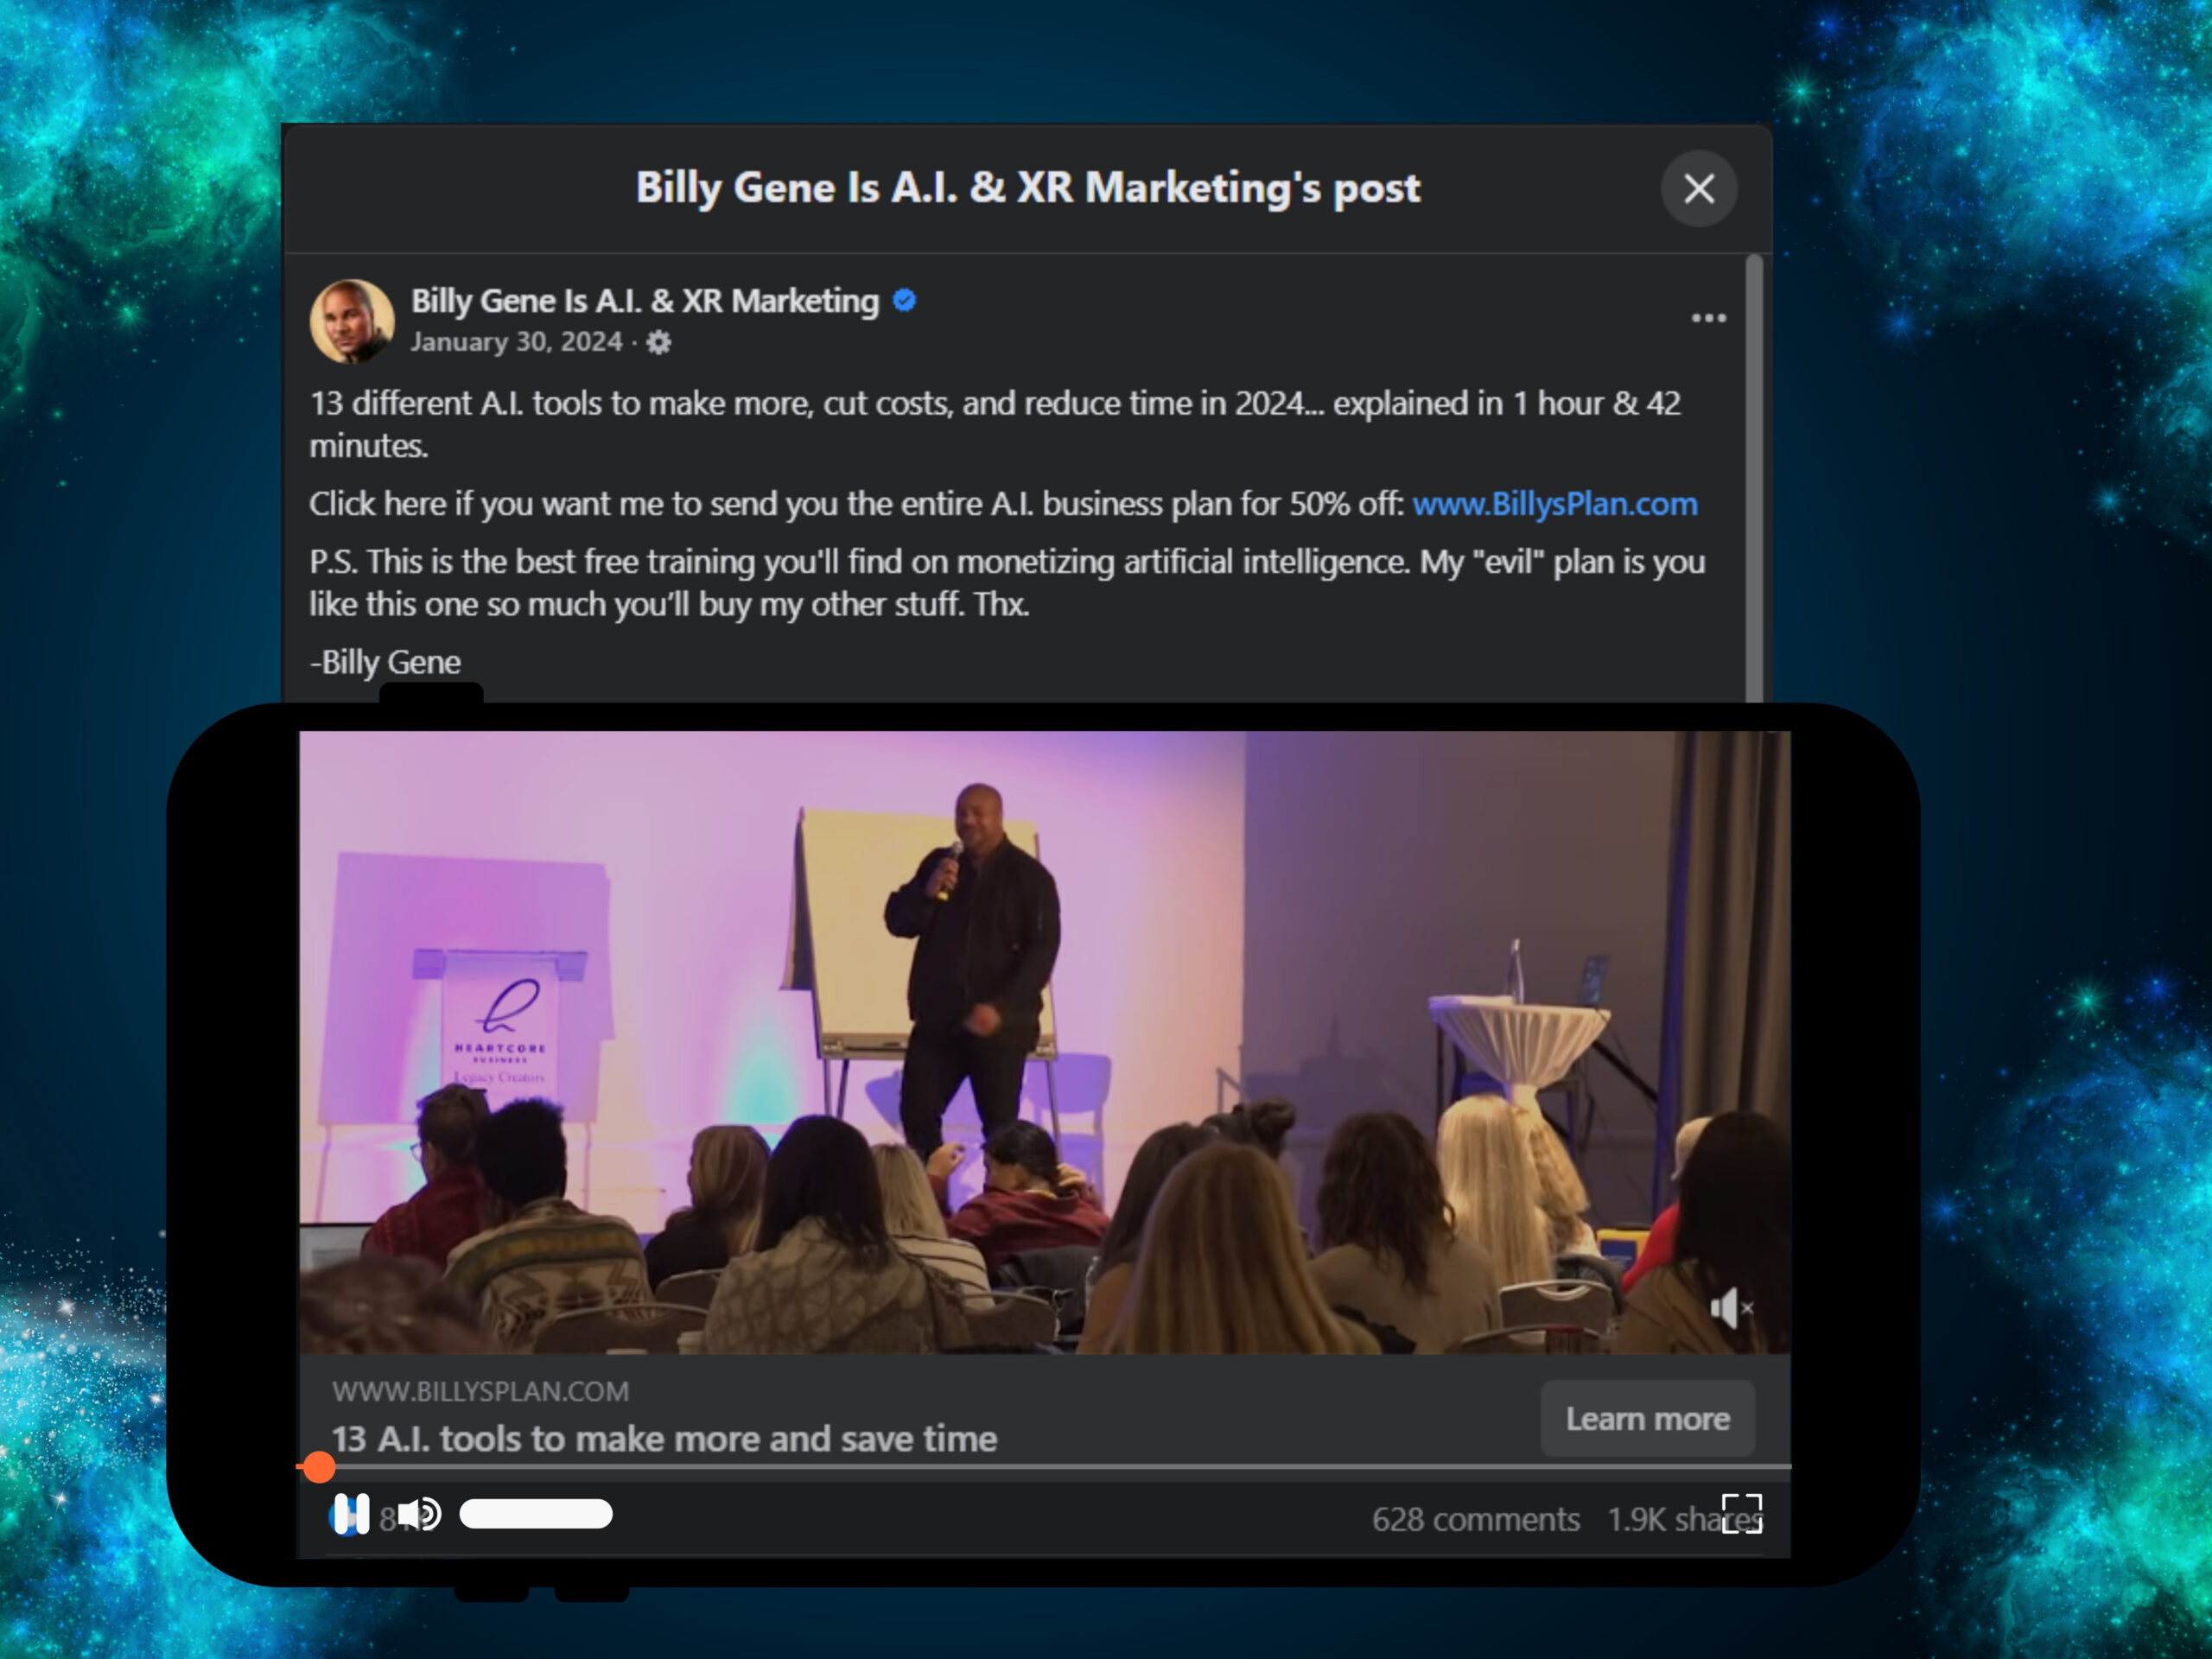Viewport: 2212px width, 1659px height.
Task: Open the three-dot post options menu
Action: [1708, 318]
